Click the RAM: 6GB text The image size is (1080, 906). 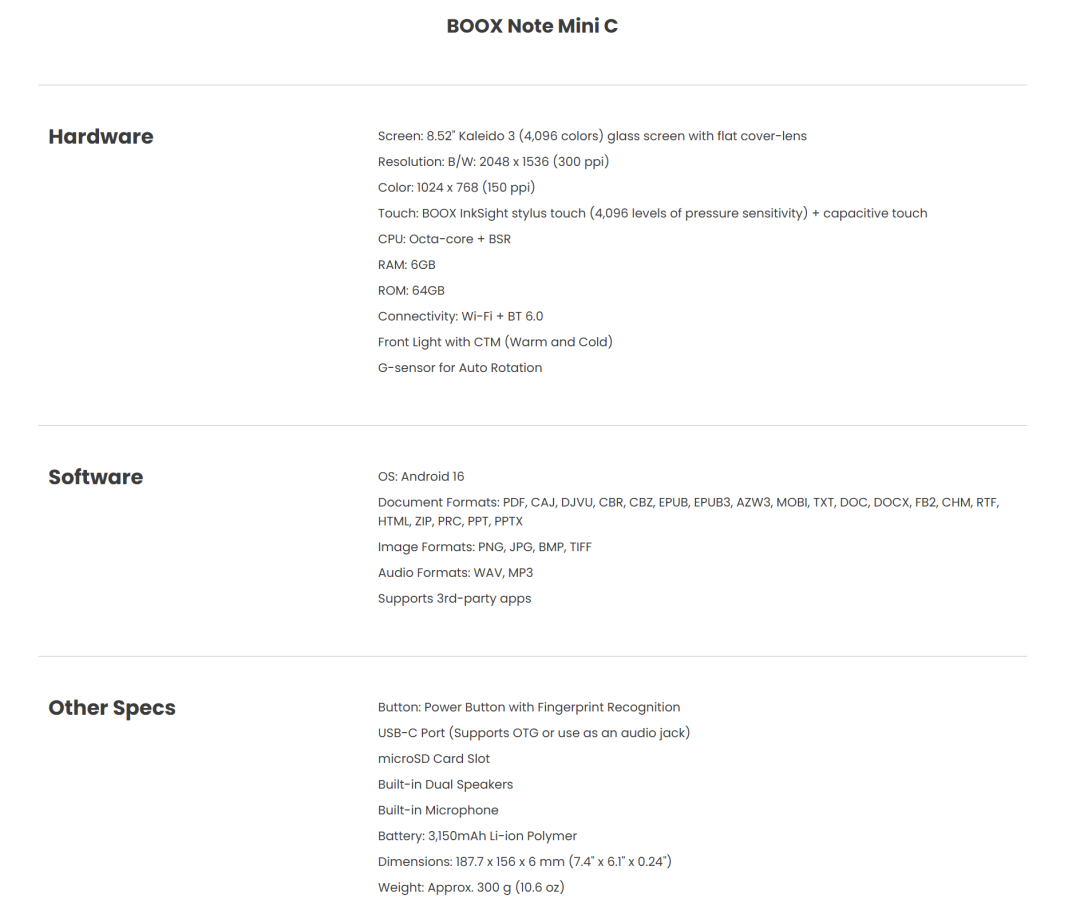pyautogui.click(x=406, y=265)
